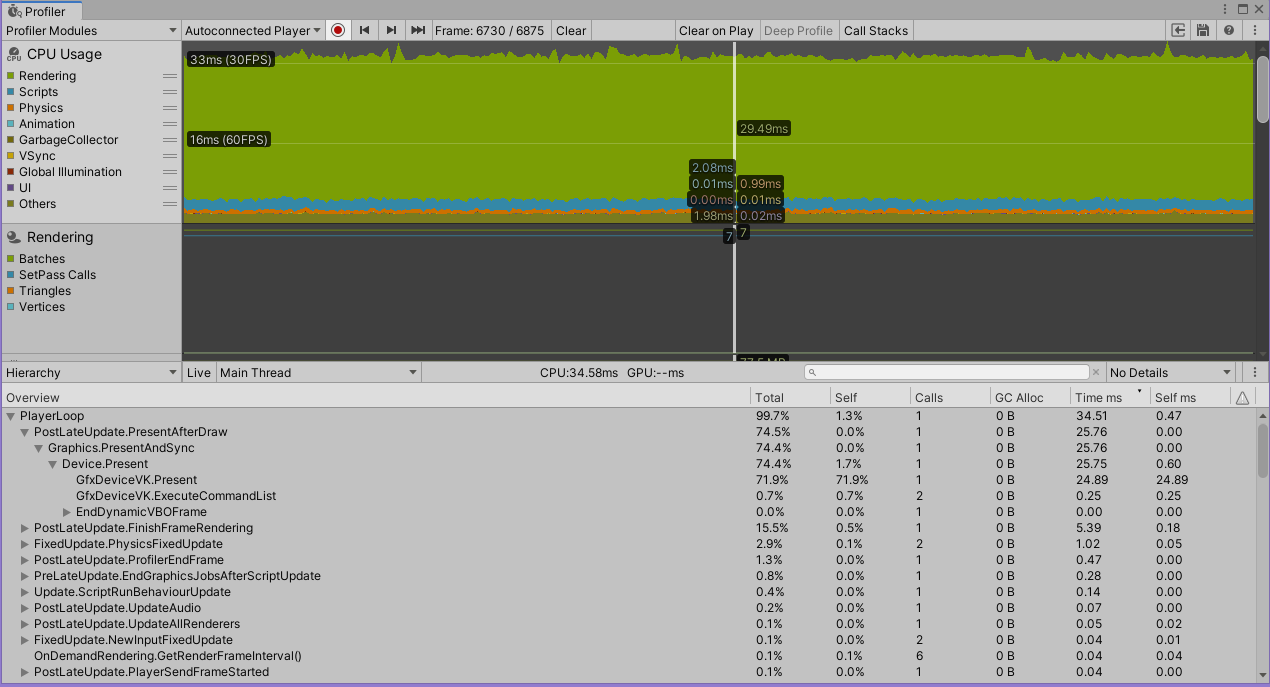Image resolution: width=1270 pixels, height=687 pixels.
Task: Open profiler help documentation
Action: point(1228,30)
